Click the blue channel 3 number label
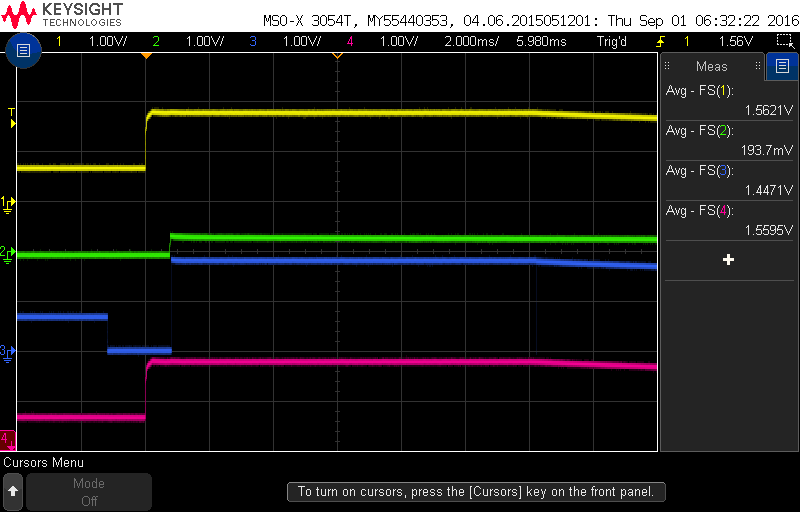Viewport: 800px width, 512px height. pos(253,41)
